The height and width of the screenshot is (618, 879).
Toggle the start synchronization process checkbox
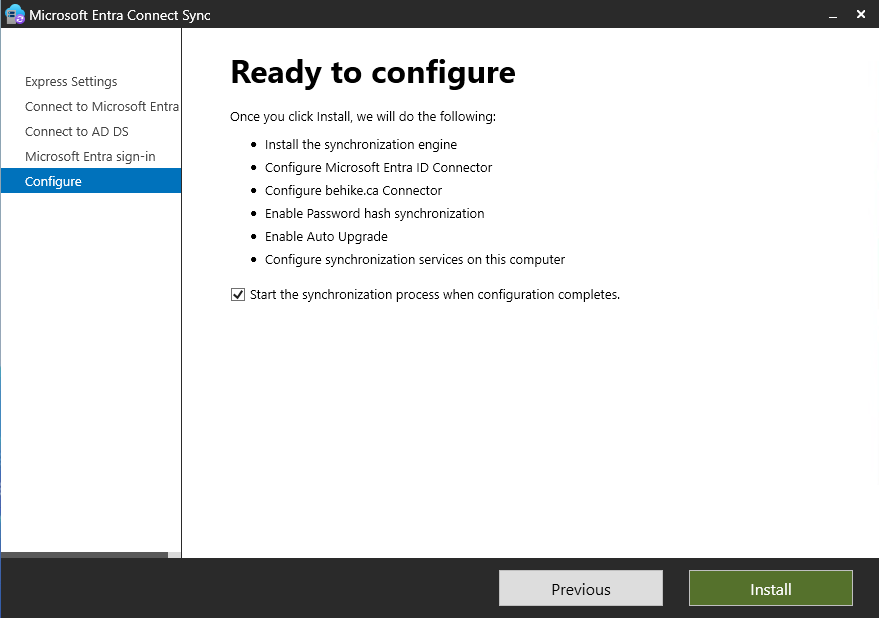pos(238,295)
